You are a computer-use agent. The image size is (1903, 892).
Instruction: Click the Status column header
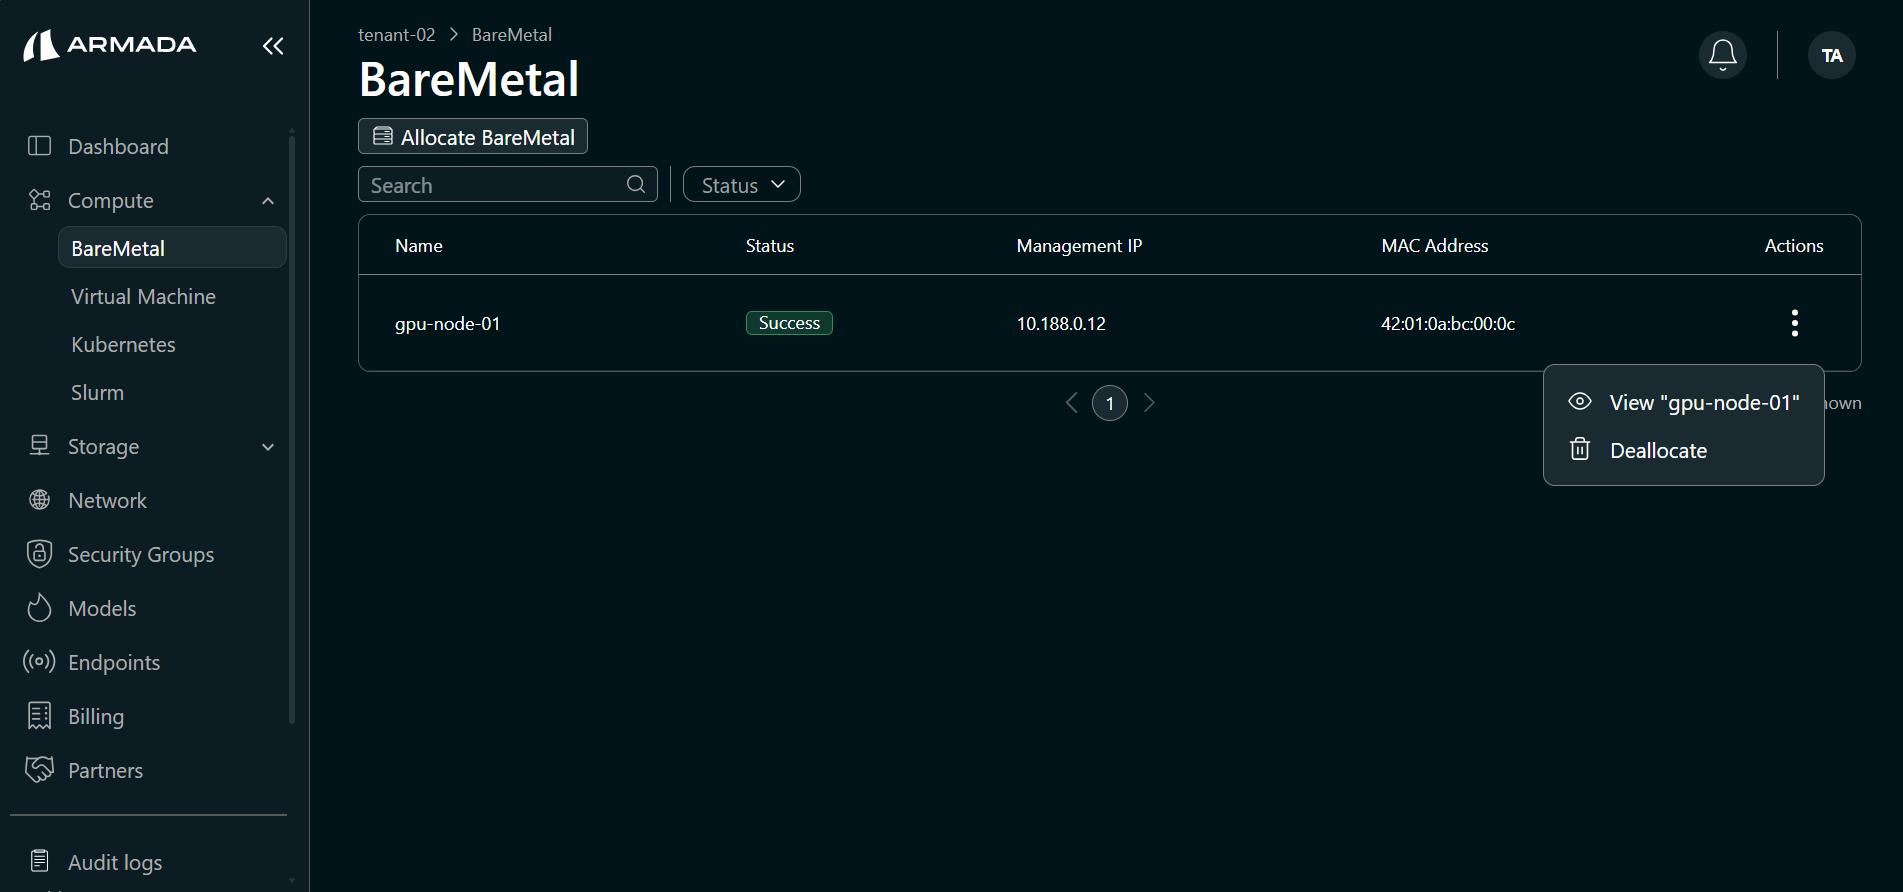[x=770, y=245]
